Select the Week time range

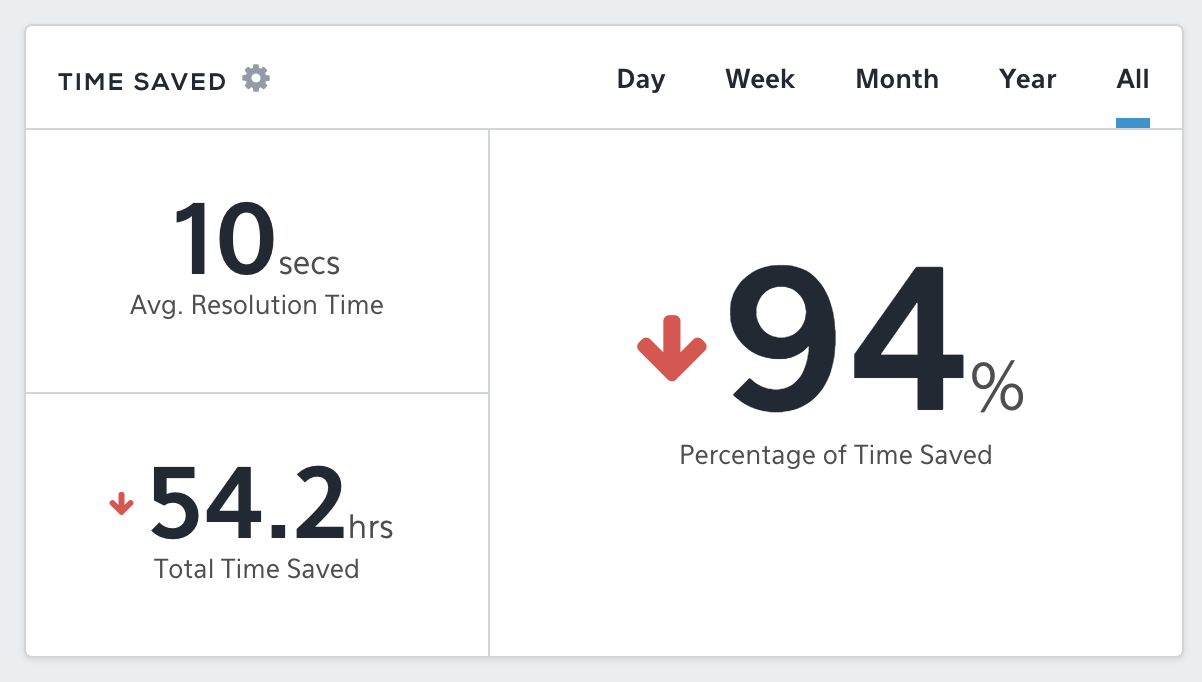760,79
